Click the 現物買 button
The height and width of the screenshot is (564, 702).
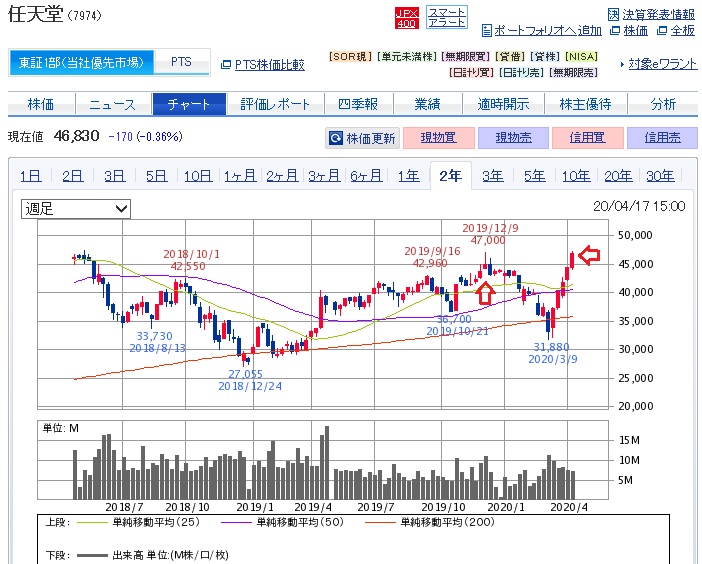coord(439,138)
